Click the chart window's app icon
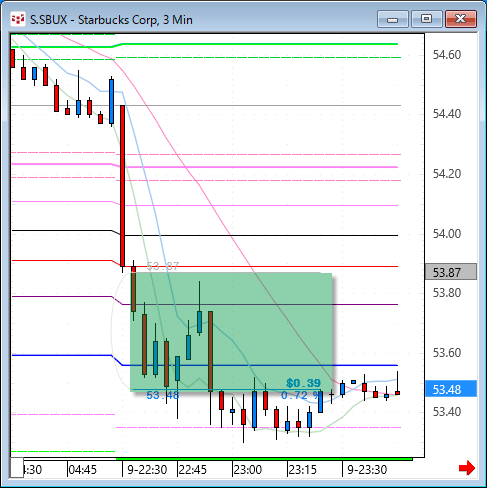The width and height of the screenshot is (487, 488). (18, 19)
